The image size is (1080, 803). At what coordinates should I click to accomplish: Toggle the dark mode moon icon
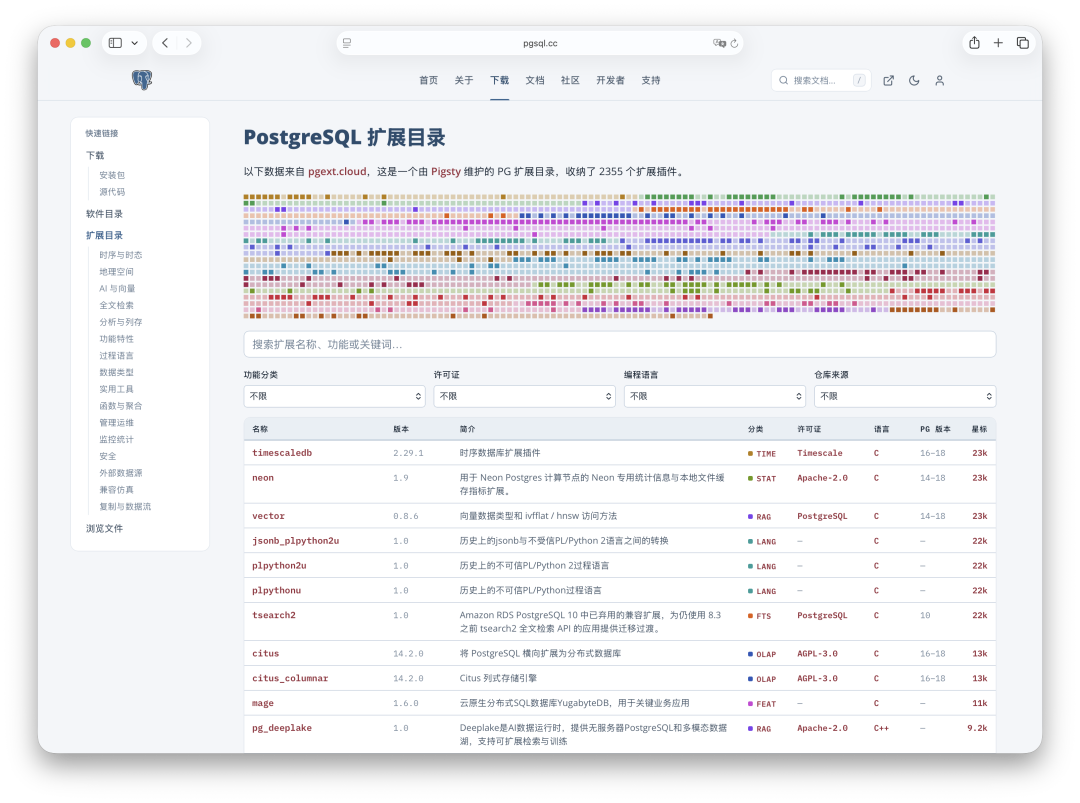point(914,81)
